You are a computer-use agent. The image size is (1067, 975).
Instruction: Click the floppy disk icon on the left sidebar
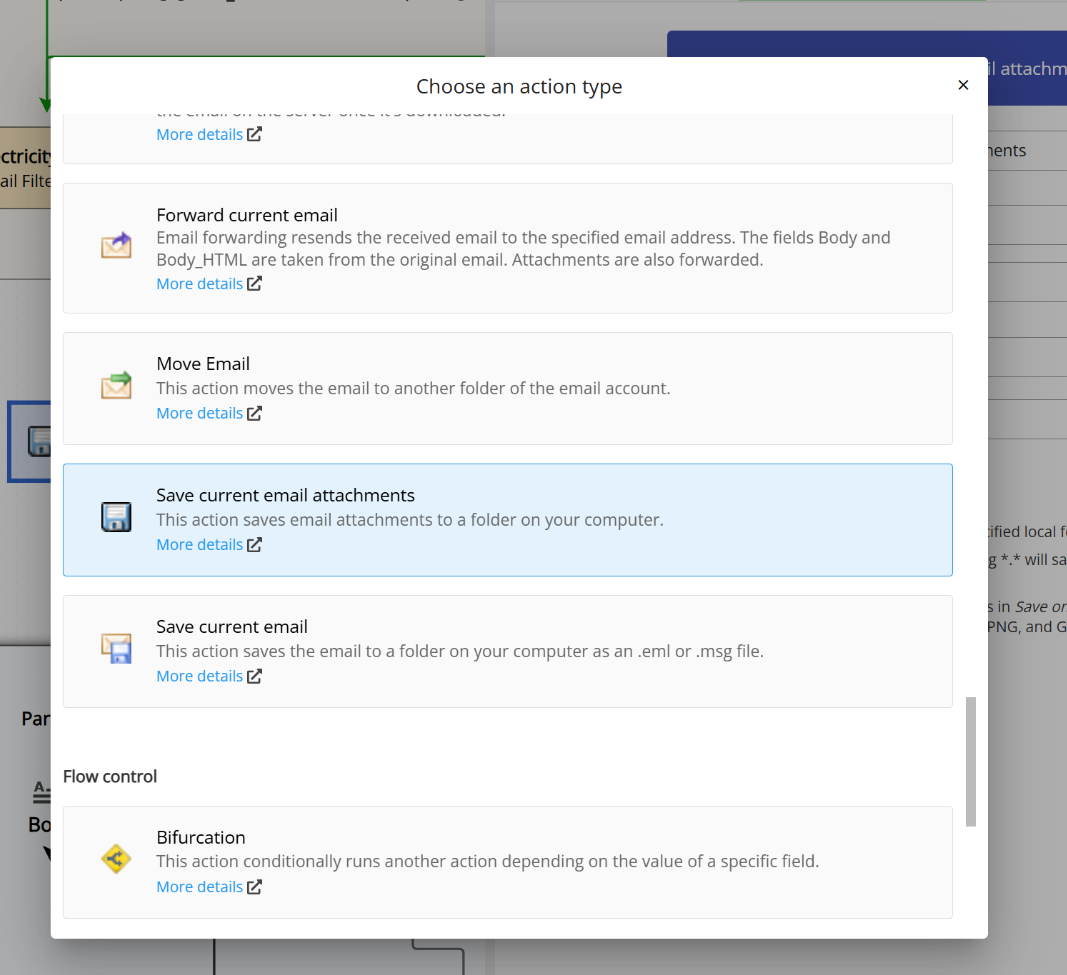[41, 441]
